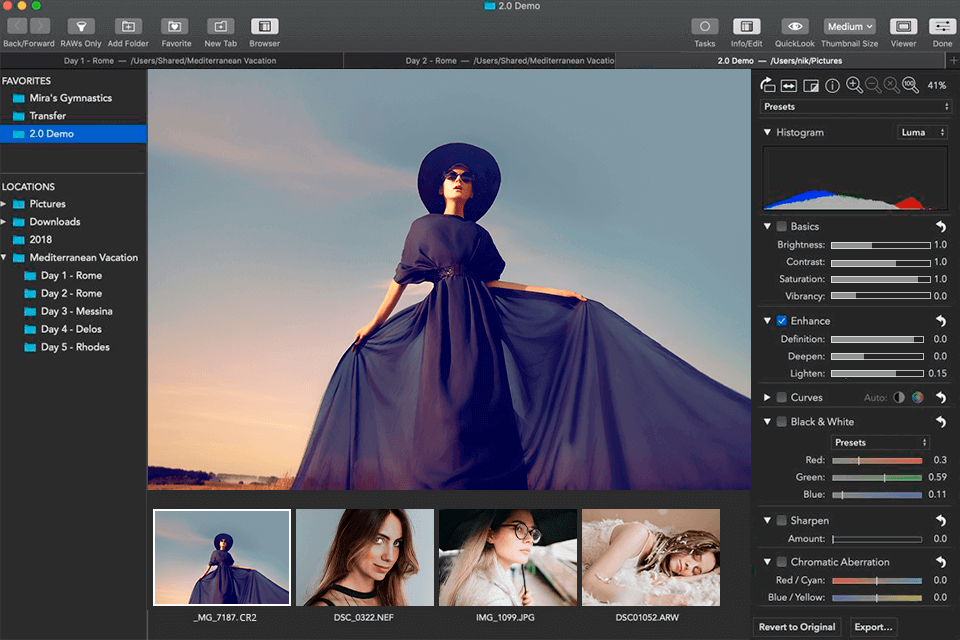This screenshot has width=960, height=640.
Task: Open the Luma histogram mode dropdown
Action: (x=922, y=132)
